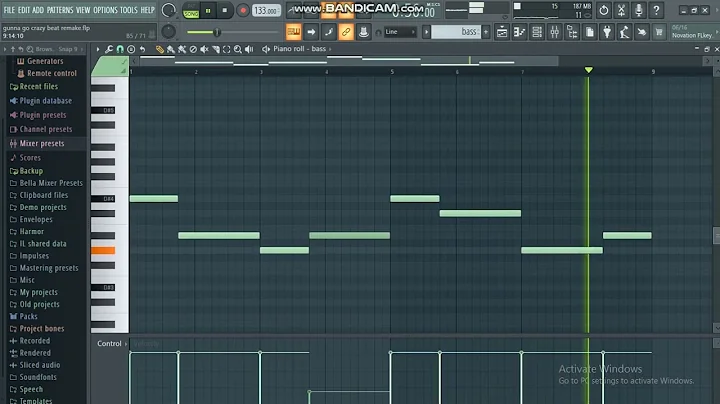Select the Generators item in browser
This screenshot has width=720, height=404.
(x=45, y=61)
